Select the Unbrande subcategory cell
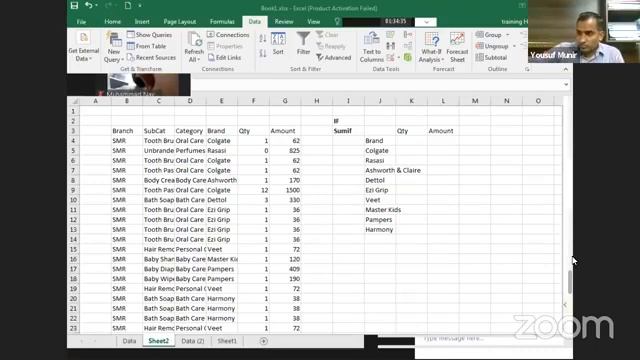The height and width of the screenshot is (360, 640). tap(158, 150)
